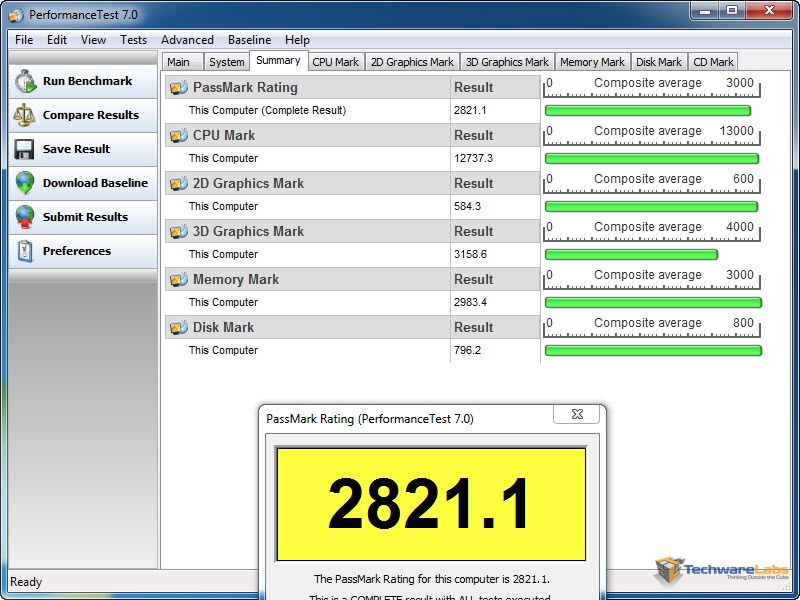Start the test with Run Benchmark
The image size is (800, 600).
coord(83,82)
